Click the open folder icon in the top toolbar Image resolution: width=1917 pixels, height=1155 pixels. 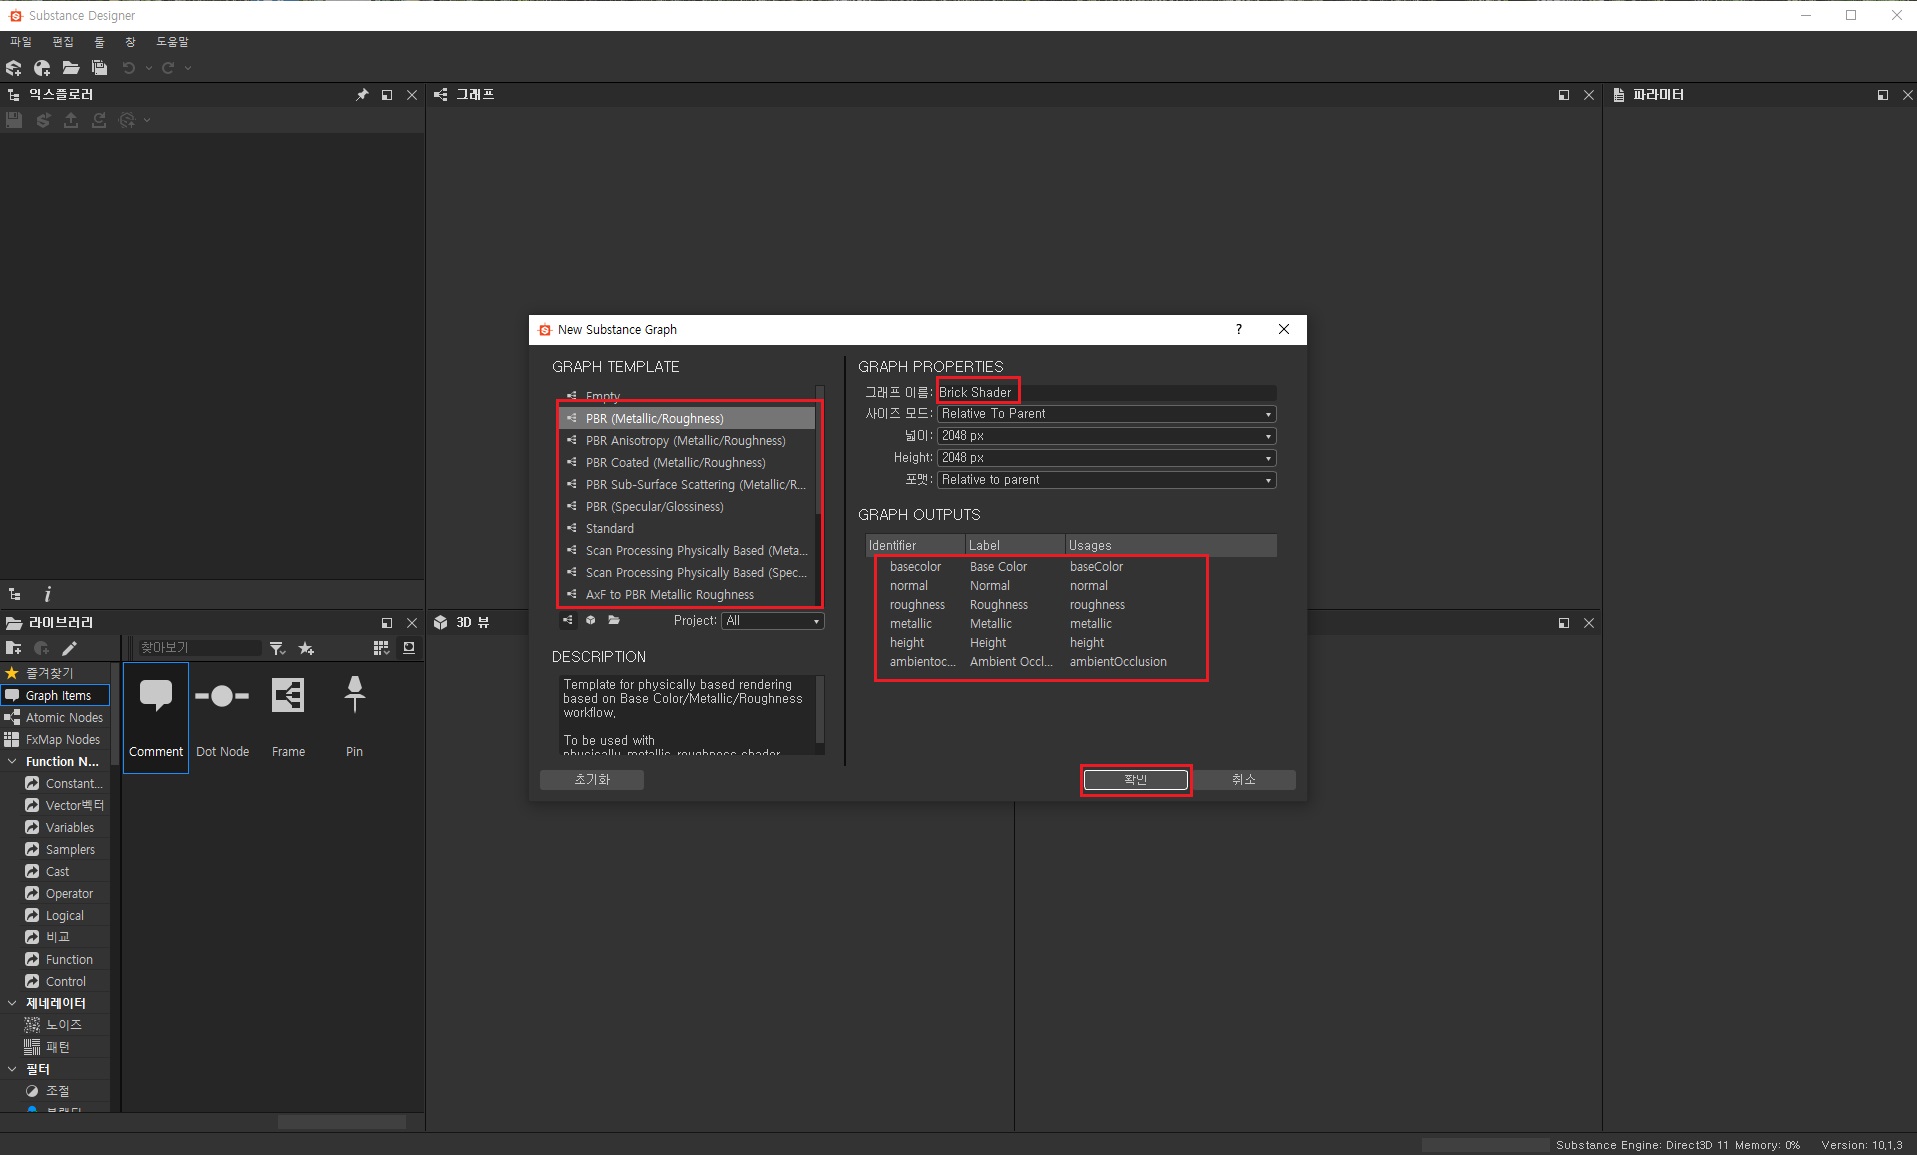[71, 68]
